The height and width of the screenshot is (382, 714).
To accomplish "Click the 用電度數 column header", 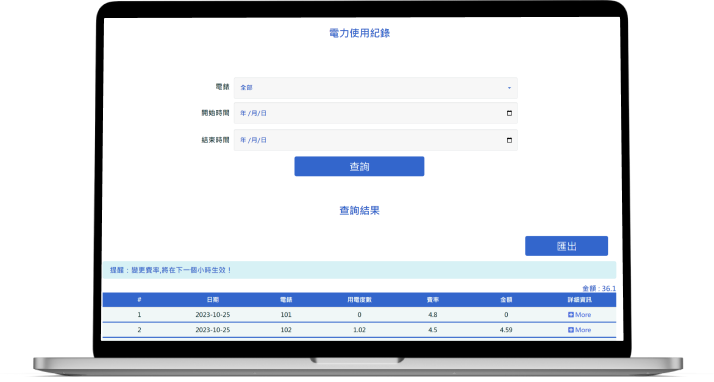I will pyautogui.click(x=359, y=300).
